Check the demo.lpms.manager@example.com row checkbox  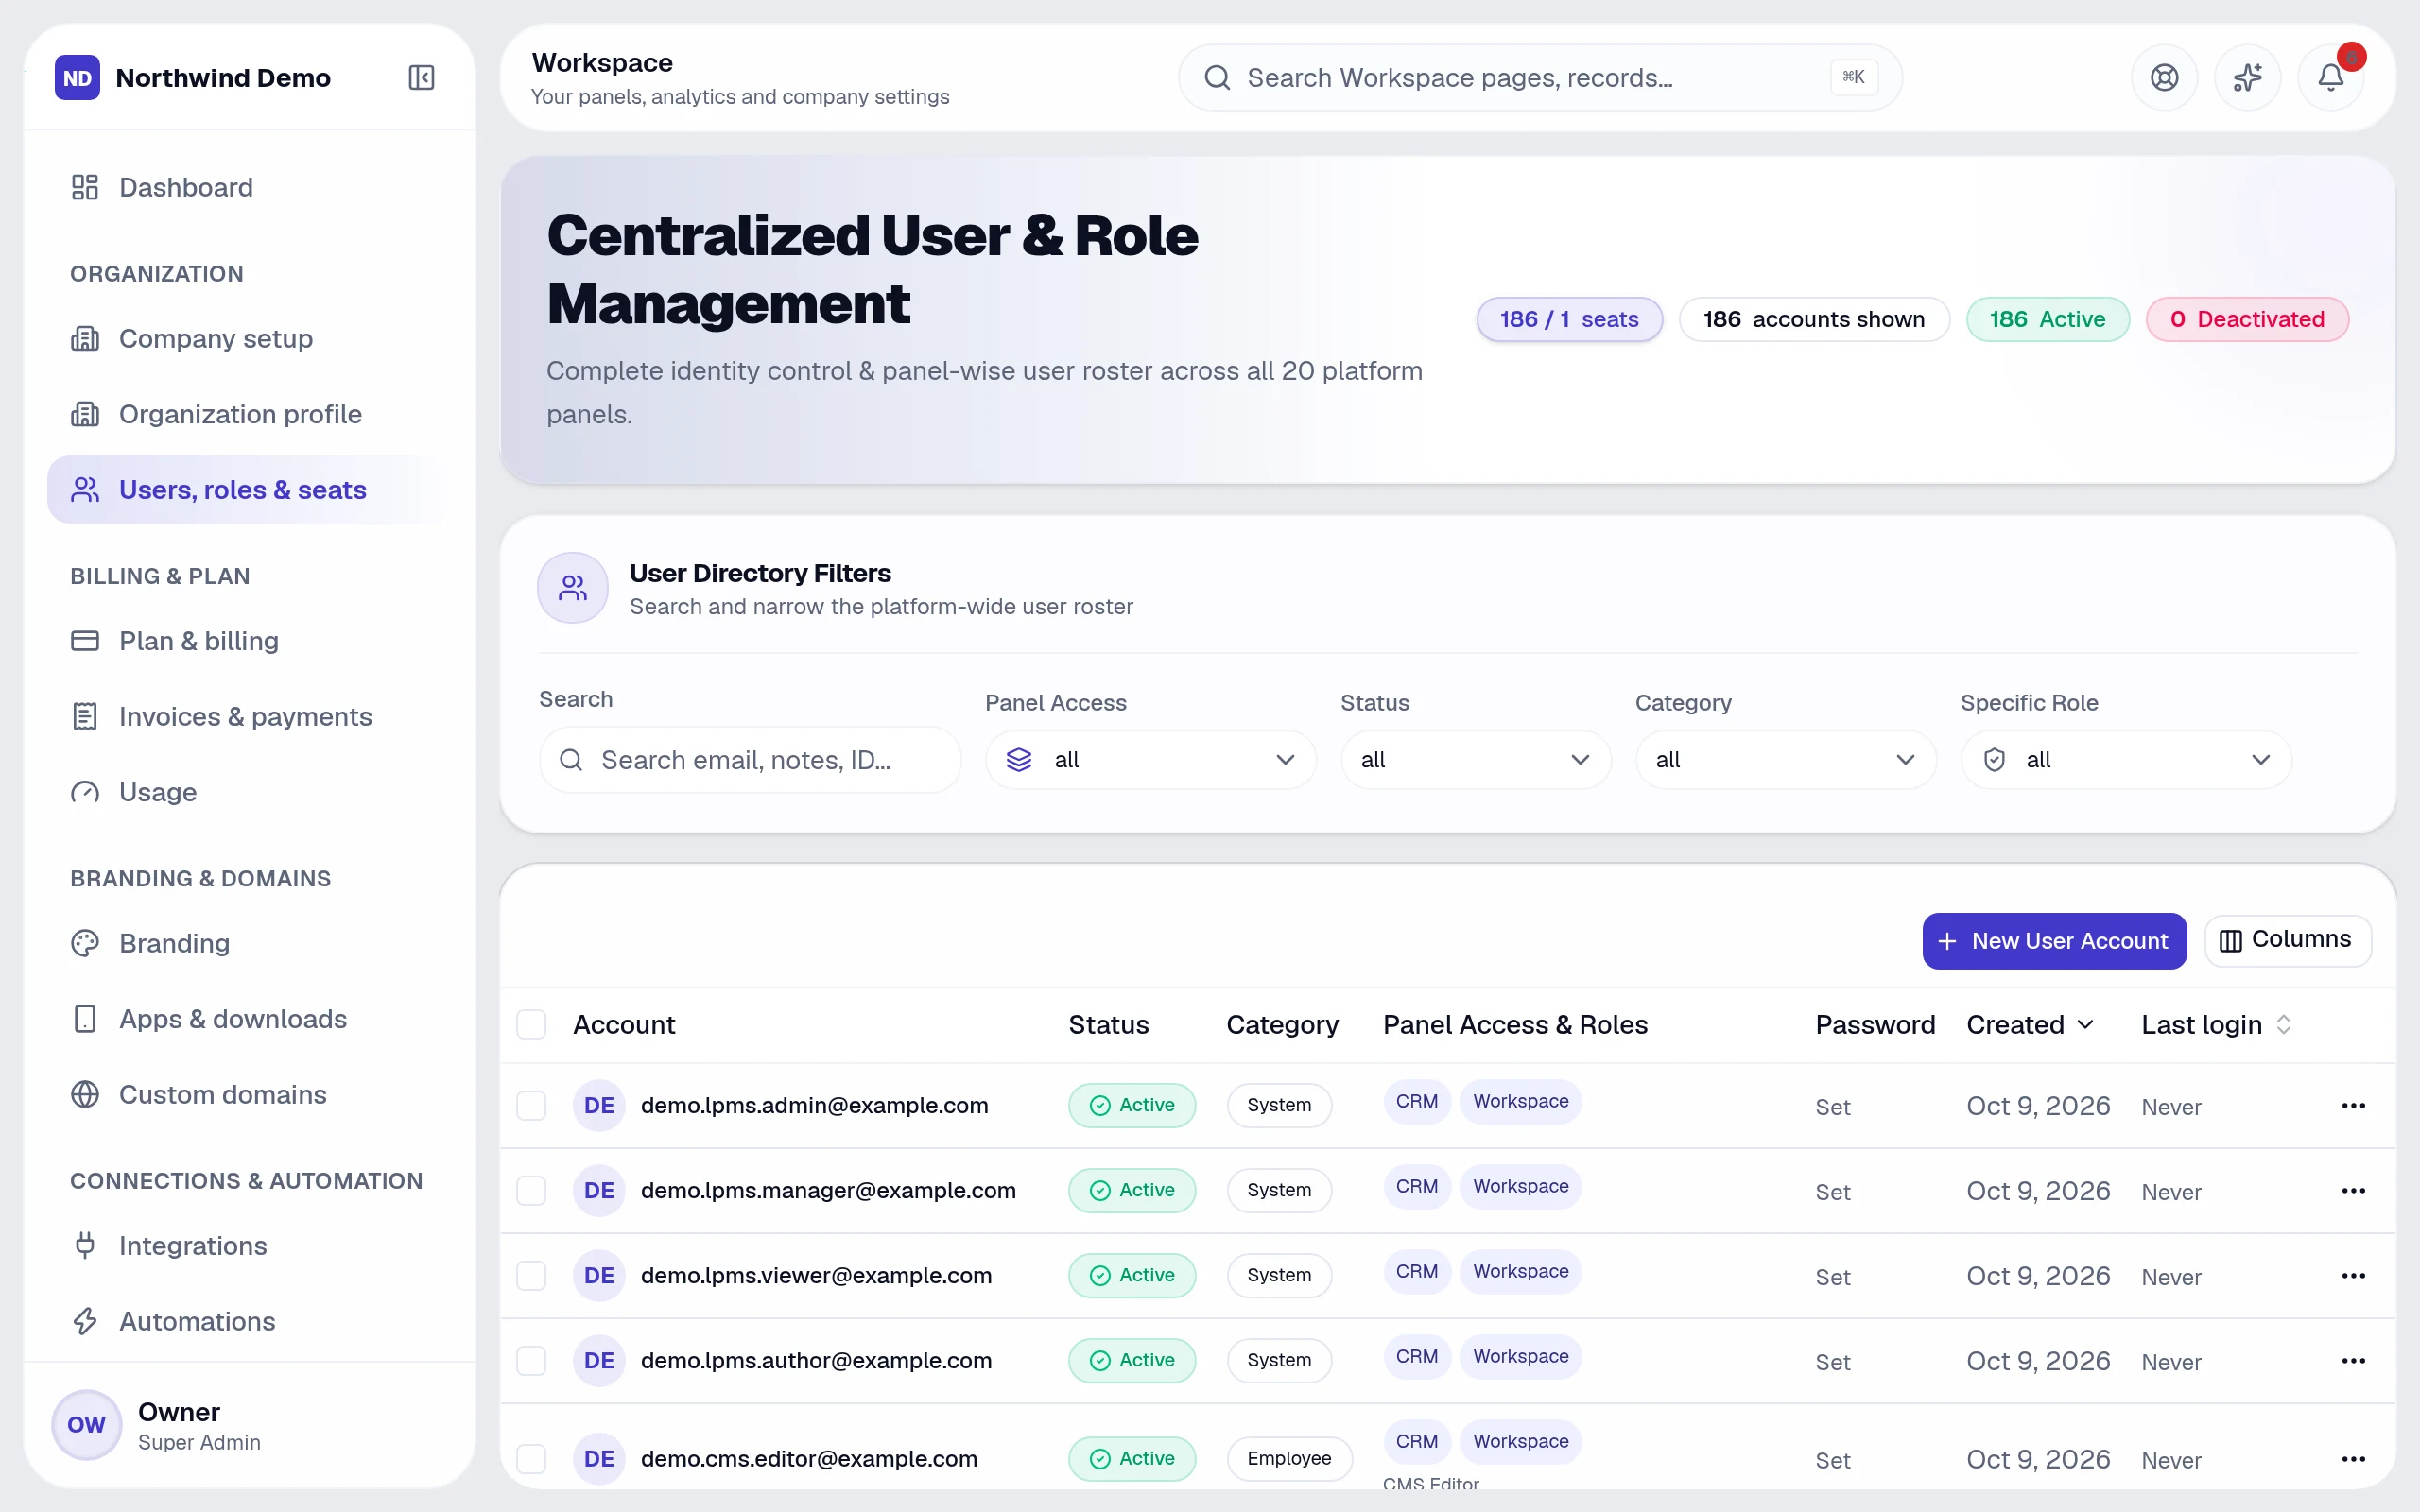pyautogui.click(x=531, y=1191)
